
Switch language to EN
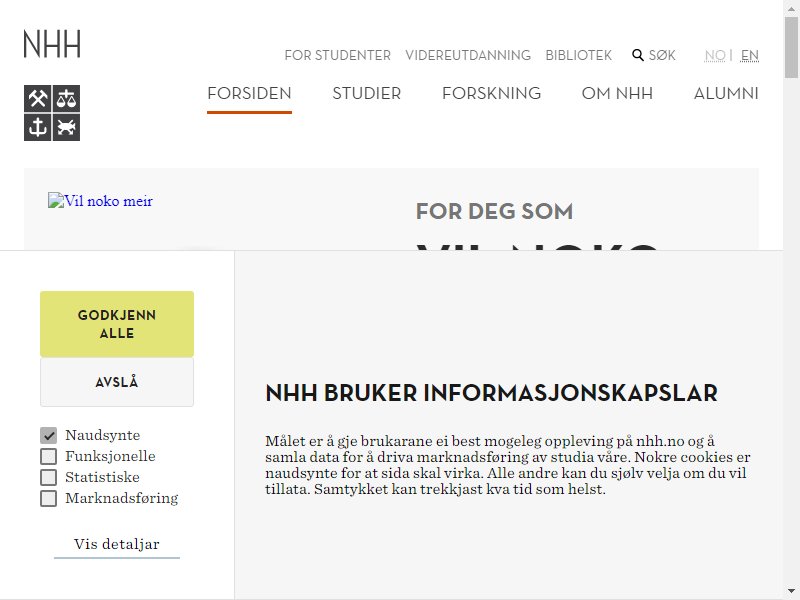[x=749, y=55]
